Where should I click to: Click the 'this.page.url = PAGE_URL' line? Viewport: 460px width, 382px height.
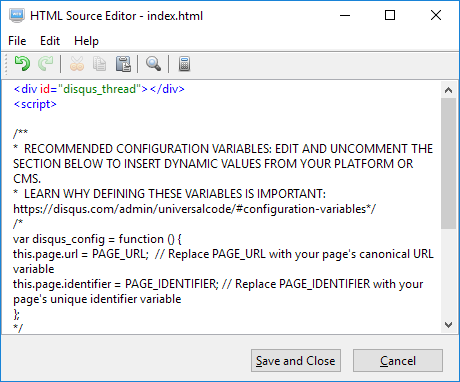[x=223, y=254]
